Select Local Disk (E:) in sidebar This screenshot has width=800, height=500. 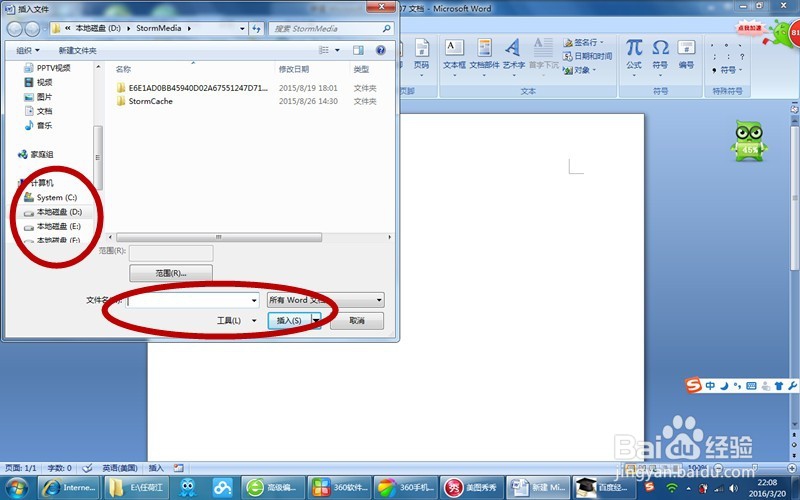[x=58, y=226]
